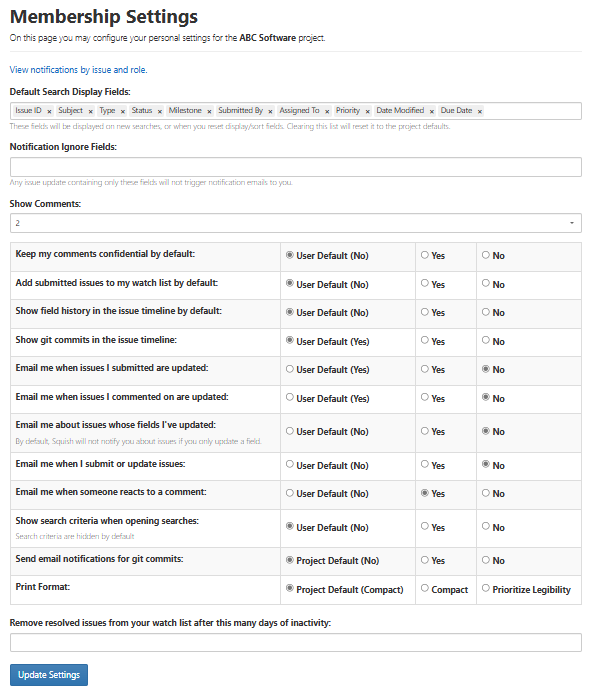
Task: Remove the Date Modified tag
Action: click(x=432, y=112)
